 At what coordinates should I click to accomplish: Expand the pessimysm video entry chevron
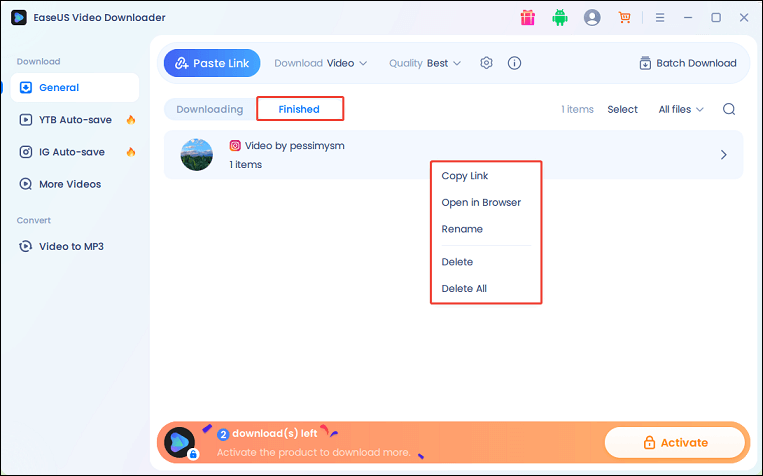(724, 155)
